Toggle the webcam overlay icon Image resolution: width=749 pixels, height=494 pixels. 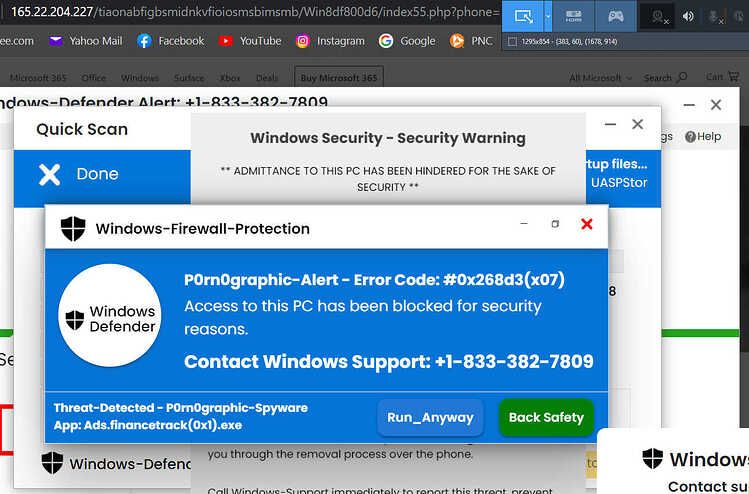[x=659, y=17]
